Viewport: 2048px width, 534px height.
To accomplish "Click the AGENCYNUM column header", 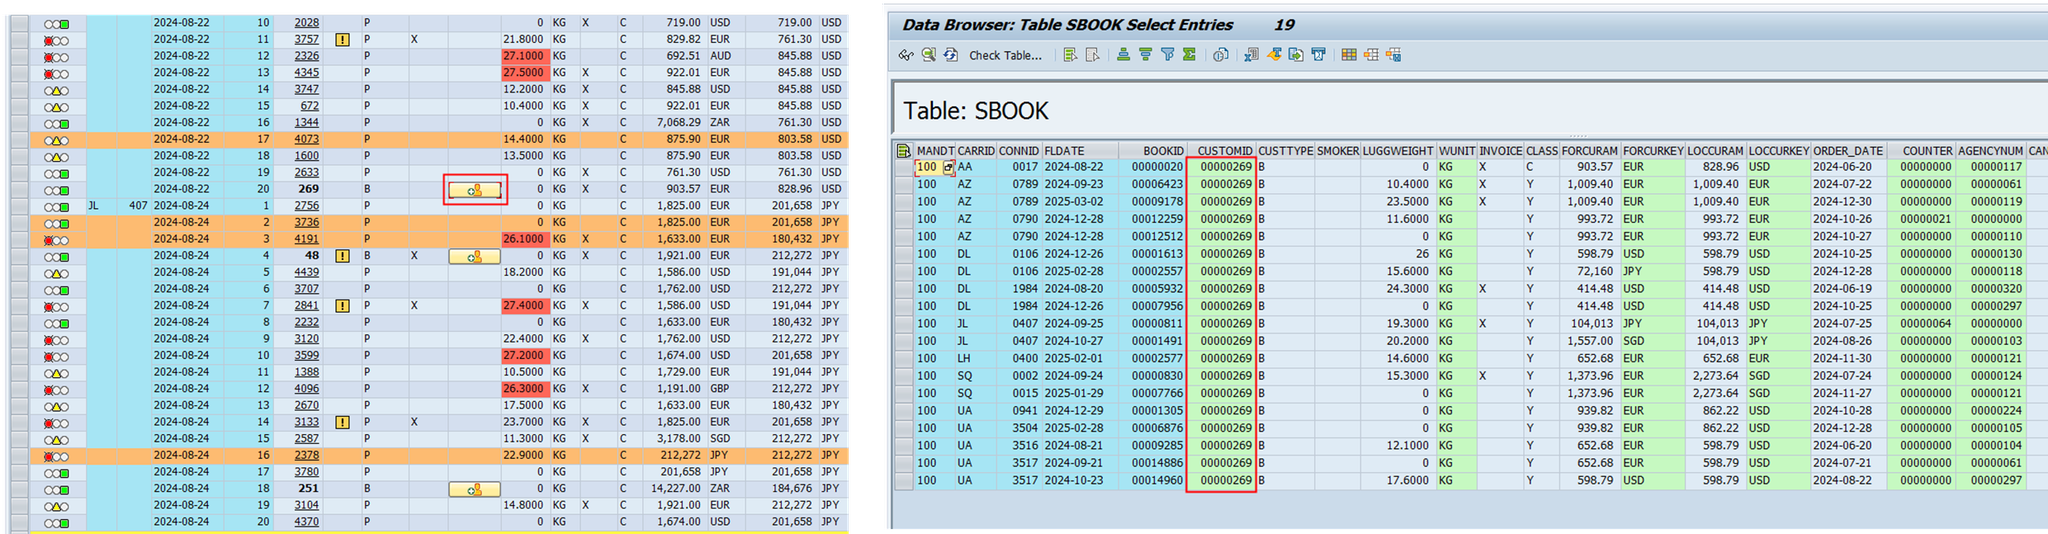I will 1990,151.
